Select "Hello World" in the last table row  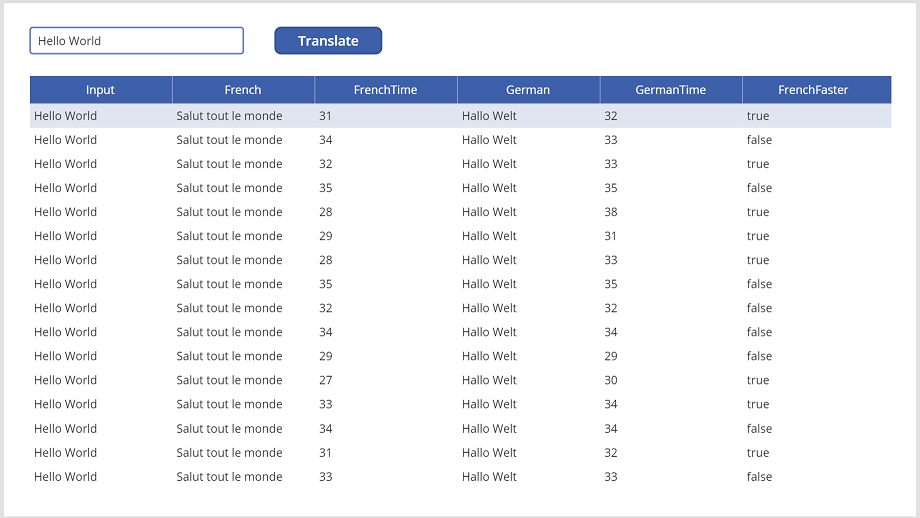pyautogui.click(x=66, y=477)
